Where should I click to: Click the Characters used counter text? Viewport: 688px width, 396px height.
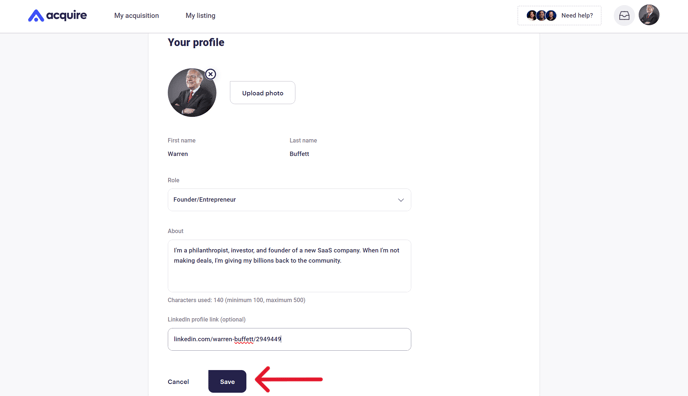pyautogui.click(x=236, y=300)
